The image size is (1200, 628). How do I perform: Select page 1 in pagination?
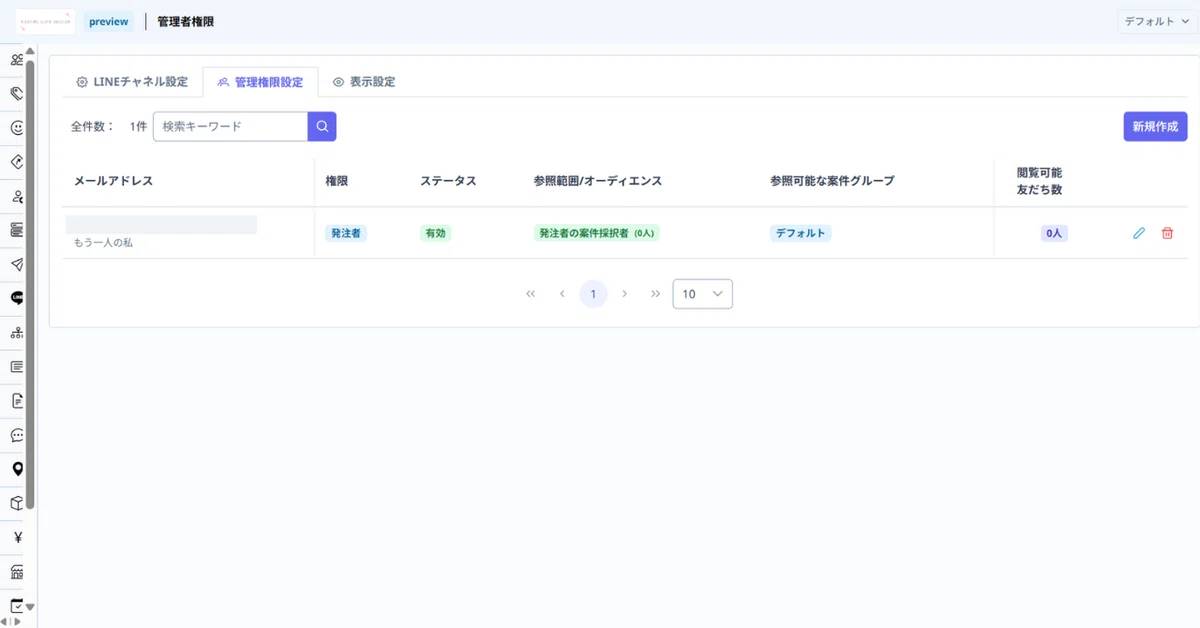pos(593,294)
